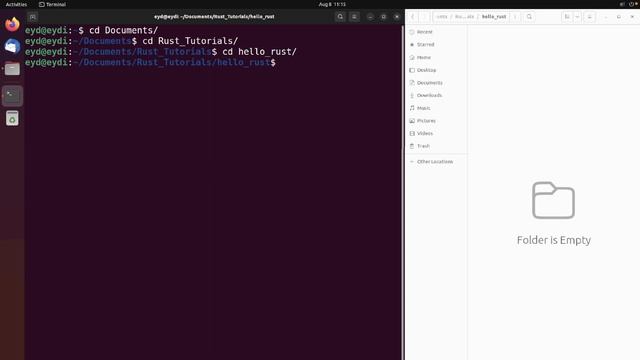
Task: Open the clock and calendar in the top bar
Action: [x=332, y=4]
